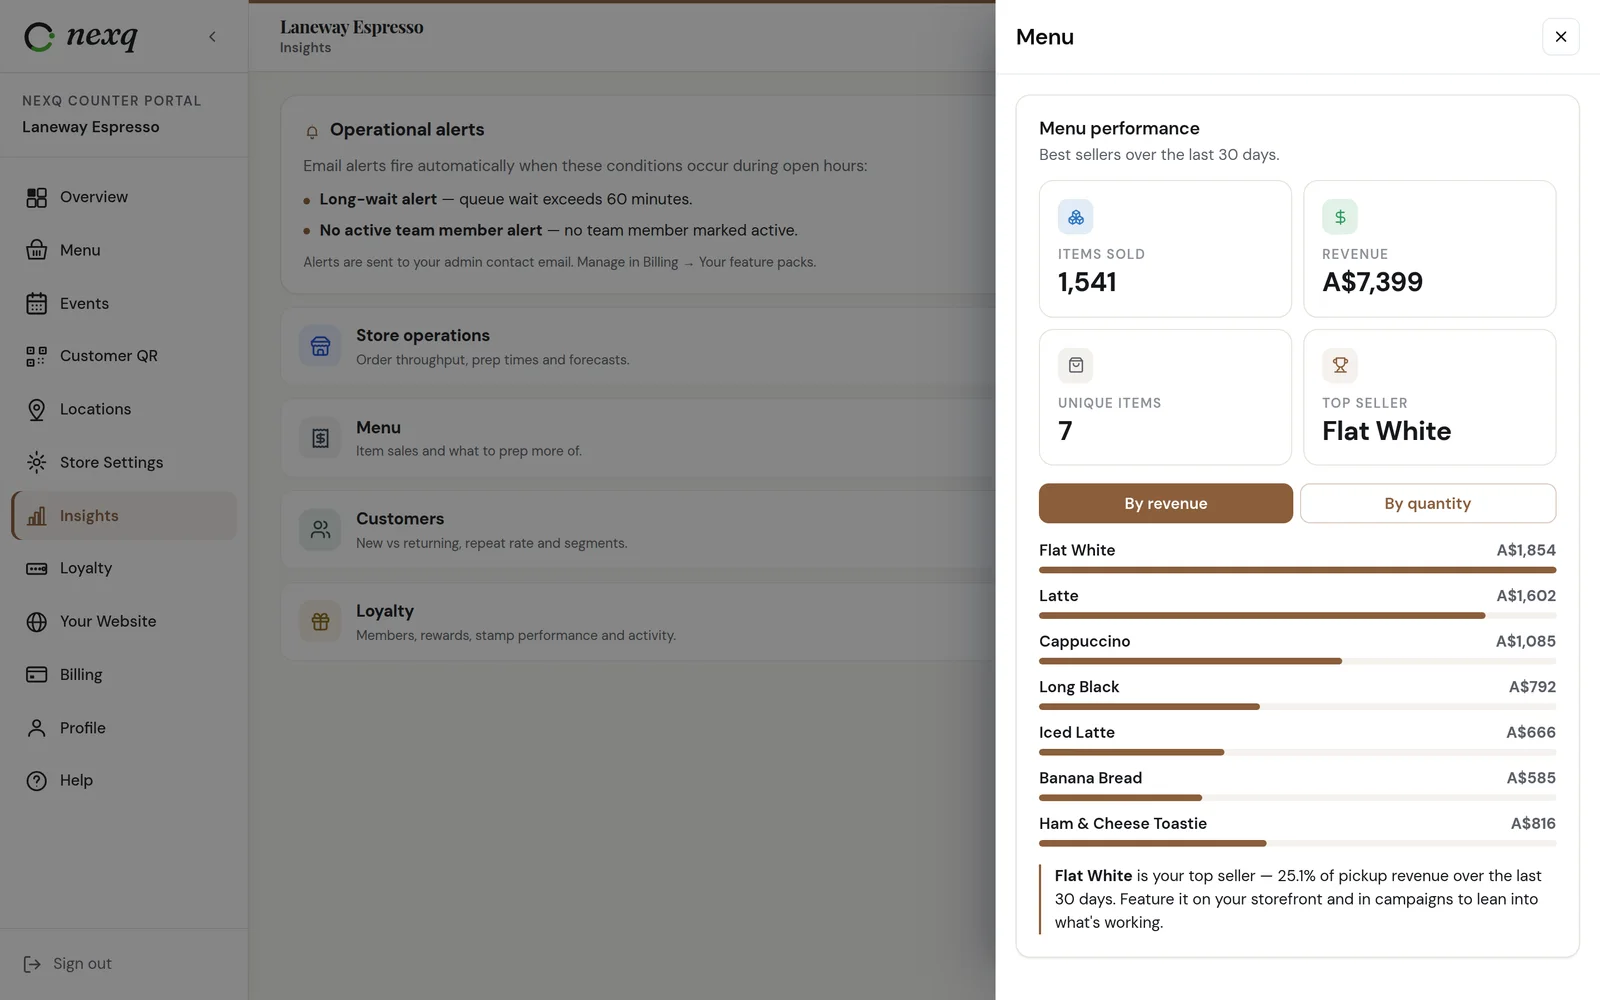Click the Menu receipt icon in Insights
The image size is (1600, 1000).
[x=320, y=438]
